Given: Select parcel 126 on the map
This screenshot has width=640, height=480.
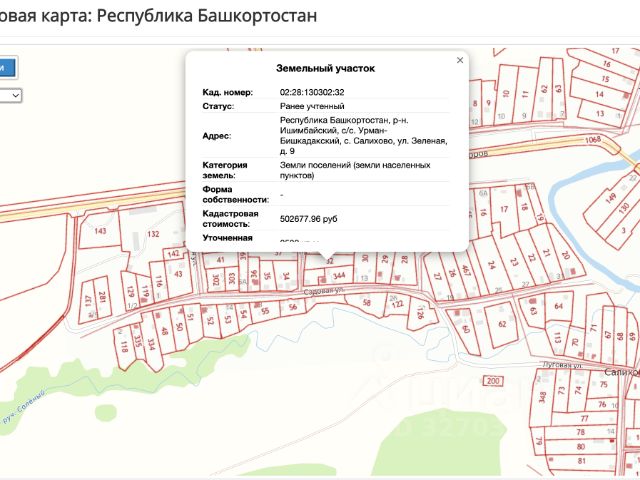Looking at the screenshot, I should click(x=420, y=313).
